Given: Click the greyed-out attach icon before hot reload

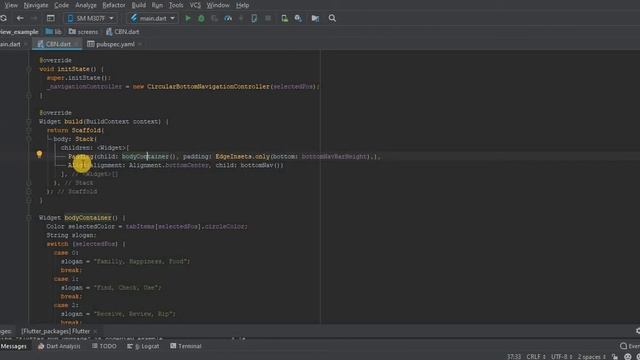Looking at the screenshot, I should [x=241, y=18].
